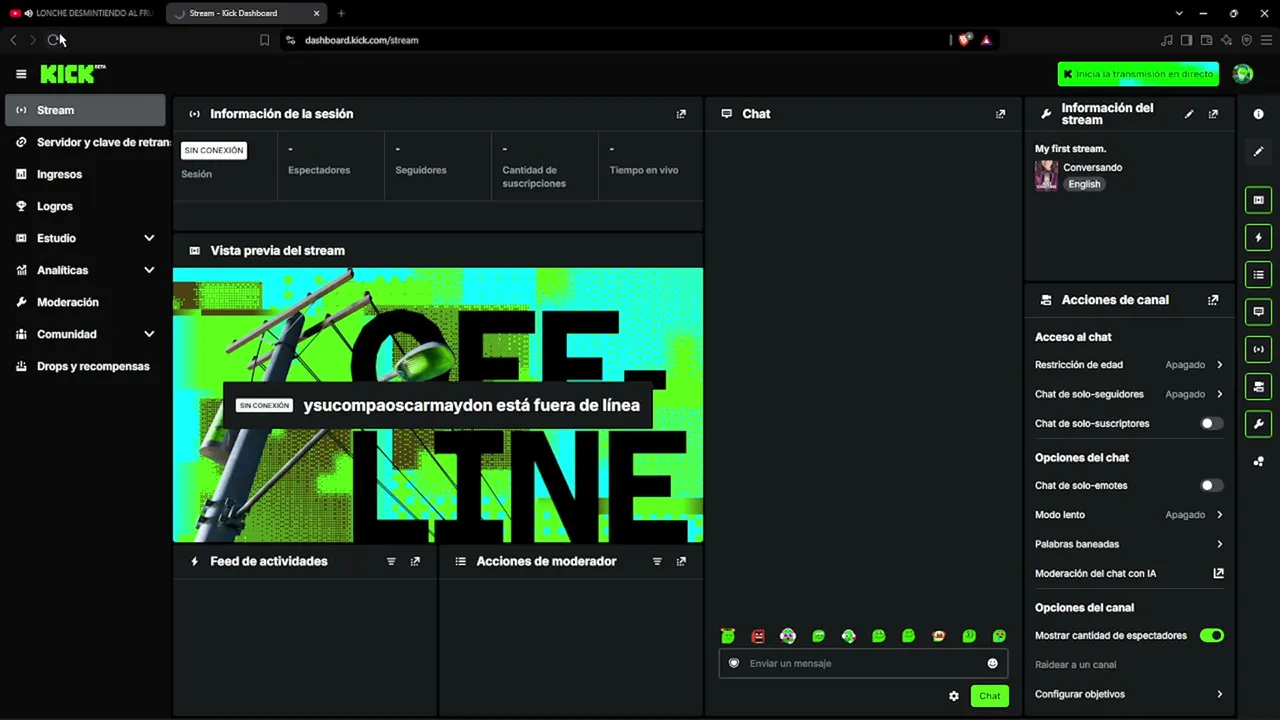Filter the Acciones de moderador panel
Screen dimensions: 1280x720
pos(657,562)
